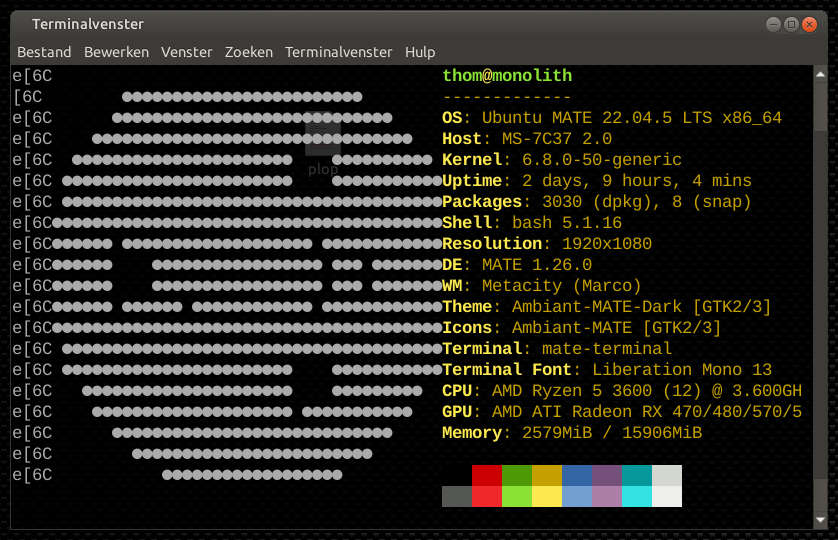Click the Theme line Ambiant-MATE-Dark
The image size is (838, 540).
(607, 307)
